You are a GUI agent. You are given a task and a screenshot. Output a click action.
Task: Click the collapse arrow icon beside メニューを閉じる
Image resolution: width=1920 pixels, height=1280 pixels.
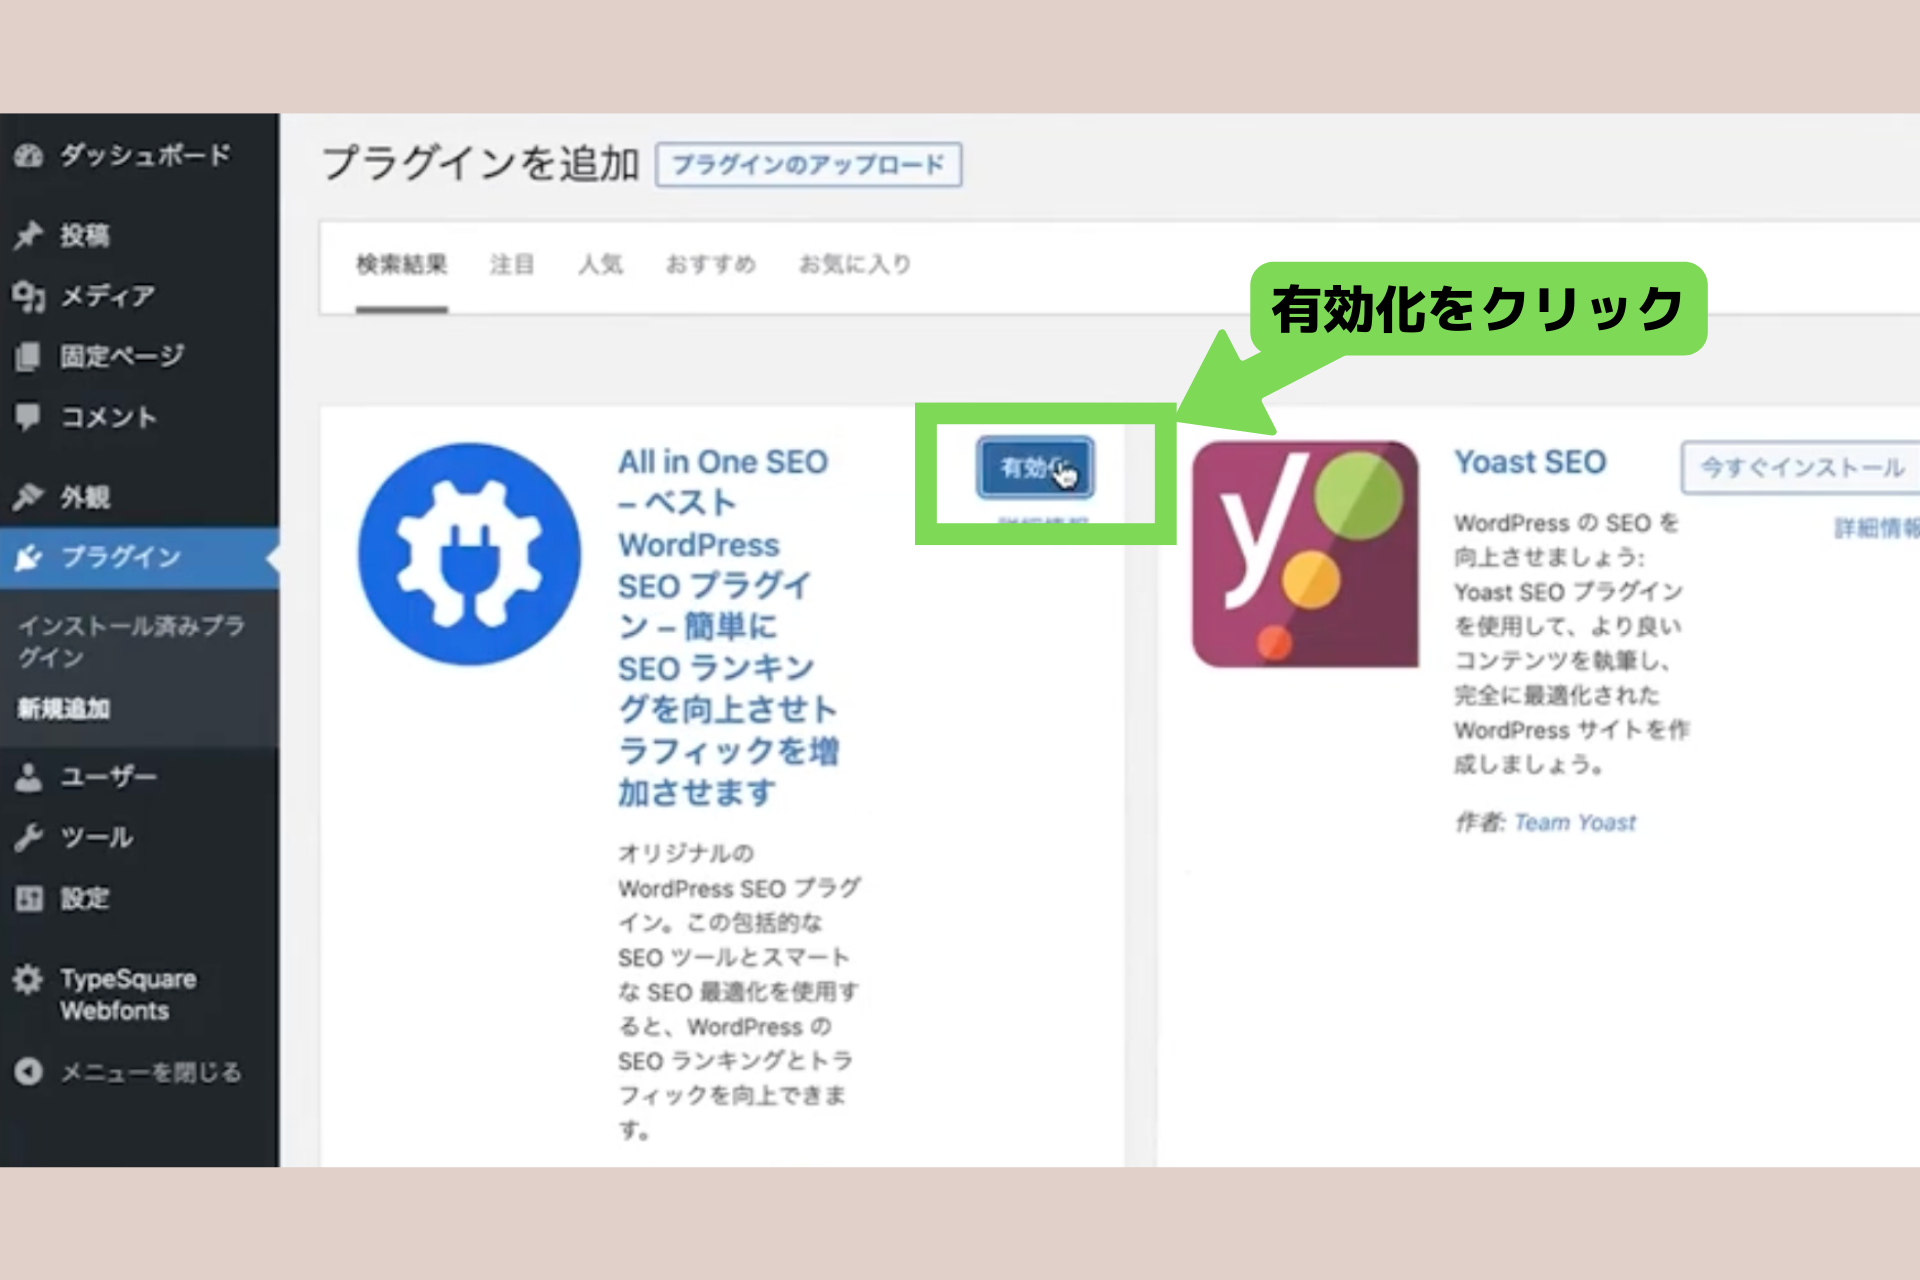(x=28, y=1071)
